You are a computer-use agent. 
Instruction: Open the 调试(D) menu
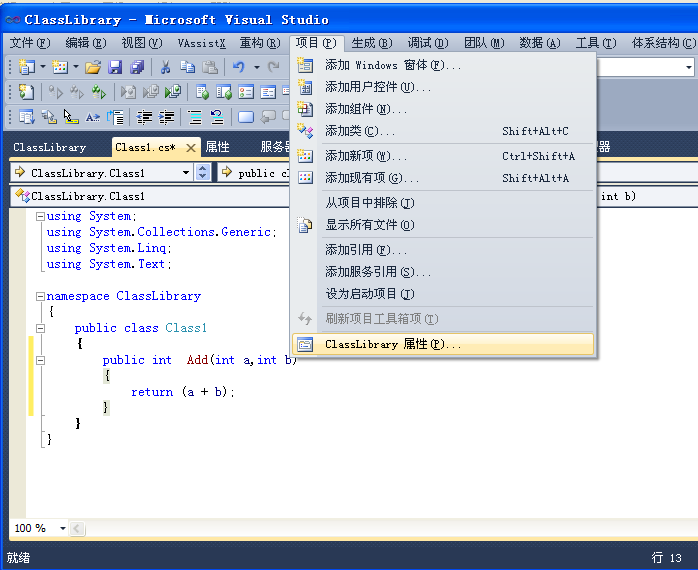point(428,43)
